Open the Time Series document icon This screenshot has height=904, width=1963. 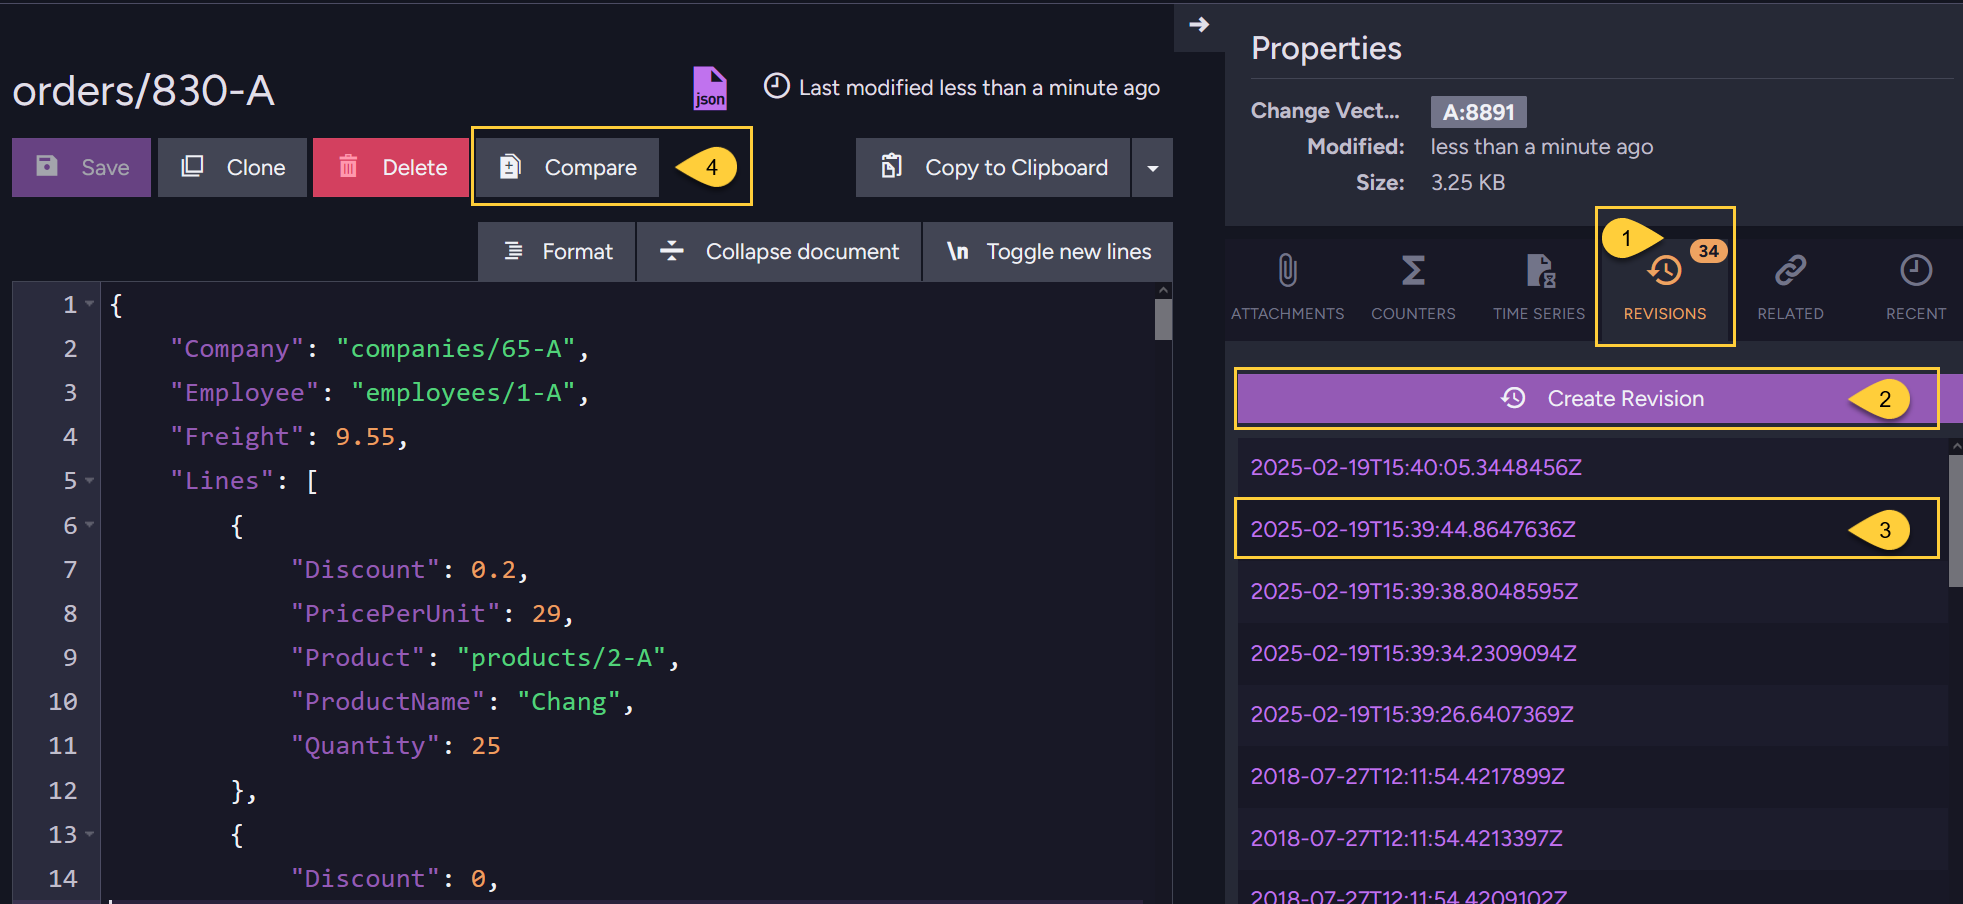[x=1540, y=270]
